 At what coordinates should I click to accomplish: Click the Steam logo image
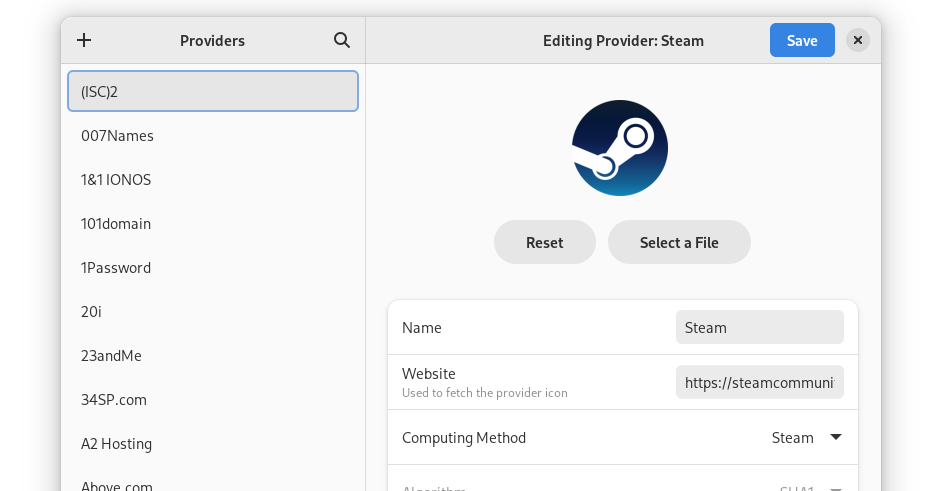coord(620,148)
